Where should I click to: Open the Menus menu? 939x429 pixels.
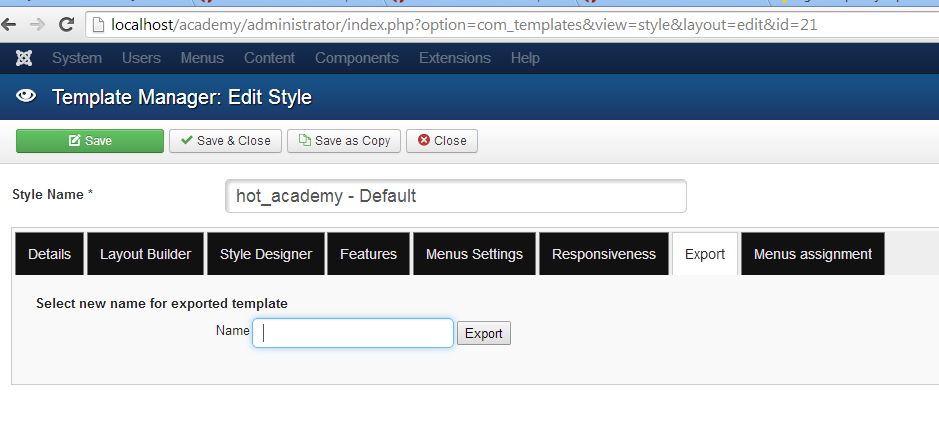point(202,58)
